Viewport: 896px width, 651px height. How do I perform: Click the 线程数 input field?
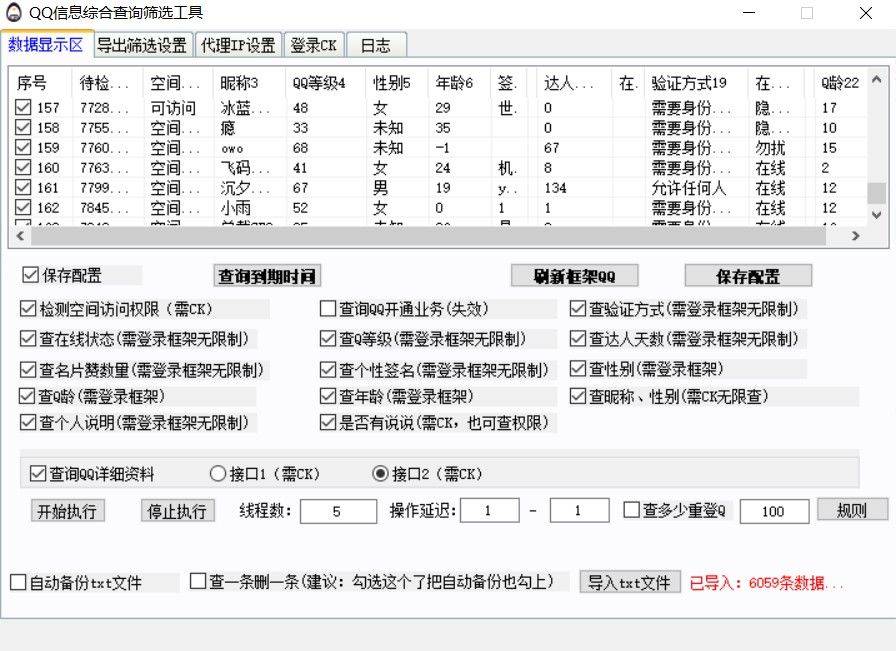337,511
